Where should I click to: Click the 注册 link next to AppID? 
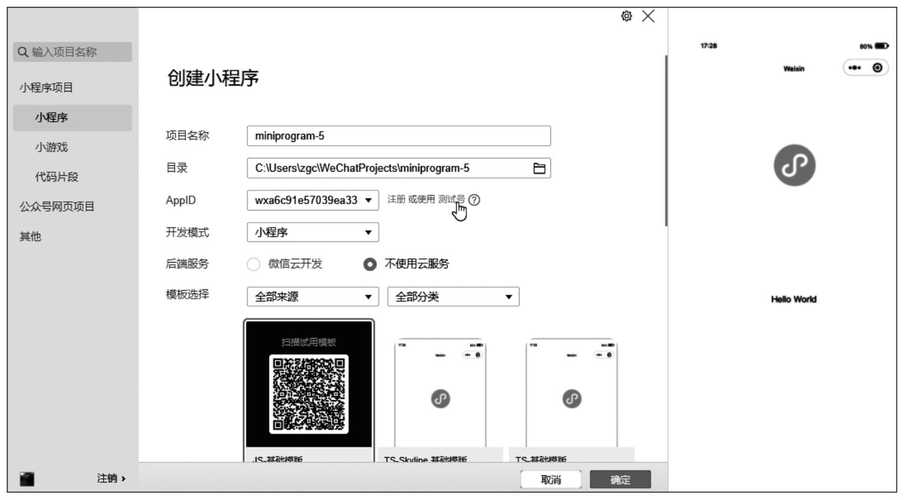click(396, 200)
